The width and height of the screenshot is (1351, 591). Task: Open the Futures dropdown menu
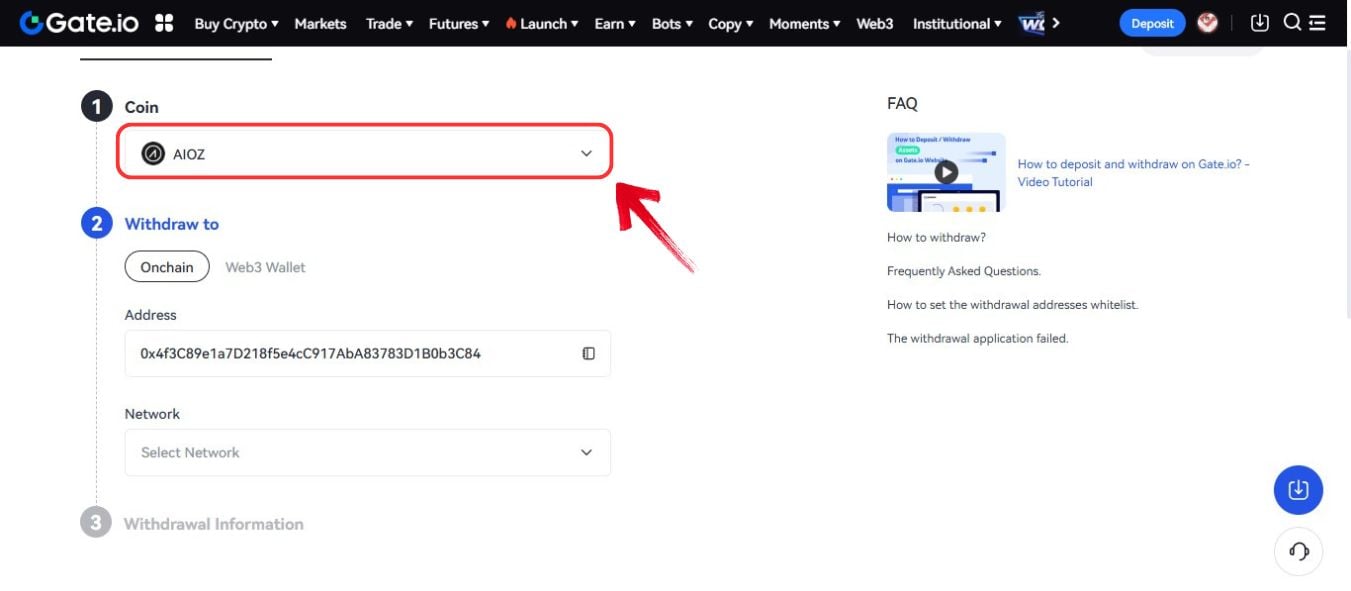coord(459,23)
